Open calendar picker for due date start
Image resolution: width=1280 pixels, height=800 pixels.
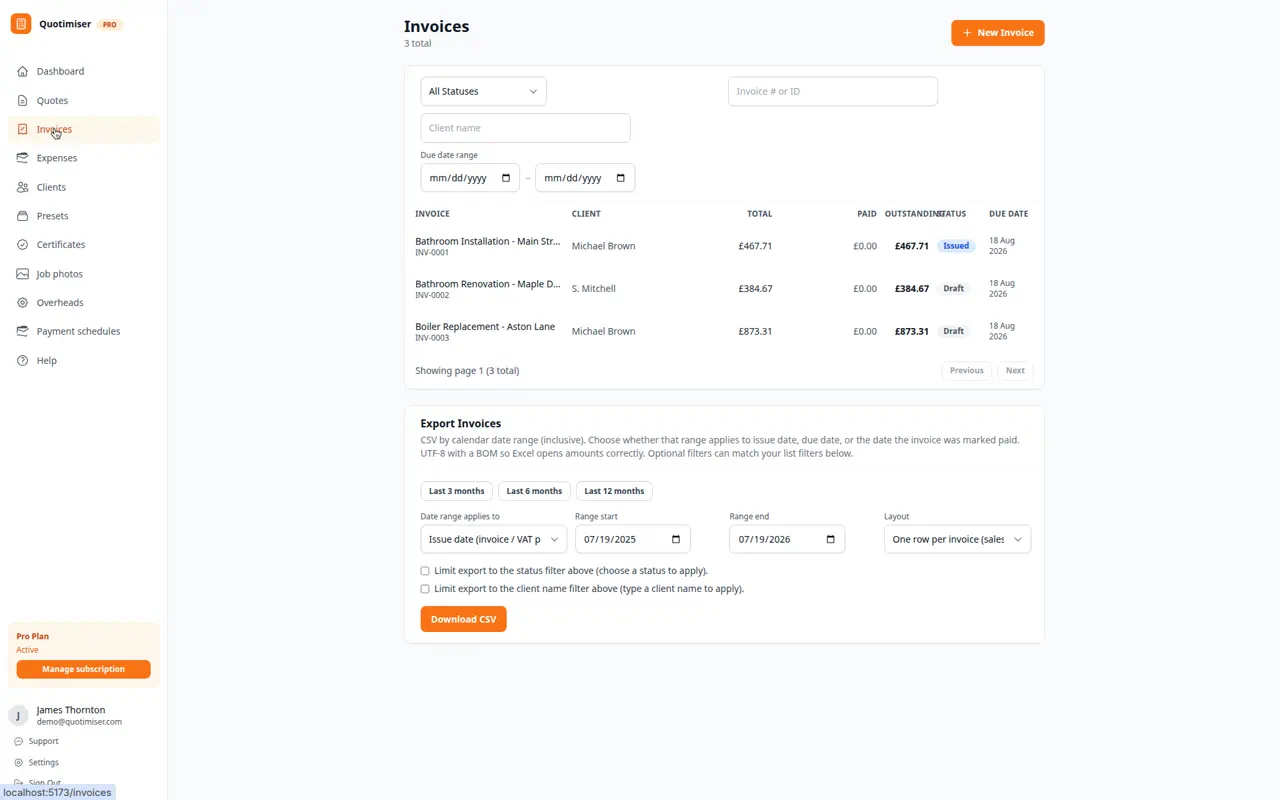tap(506, 178)
